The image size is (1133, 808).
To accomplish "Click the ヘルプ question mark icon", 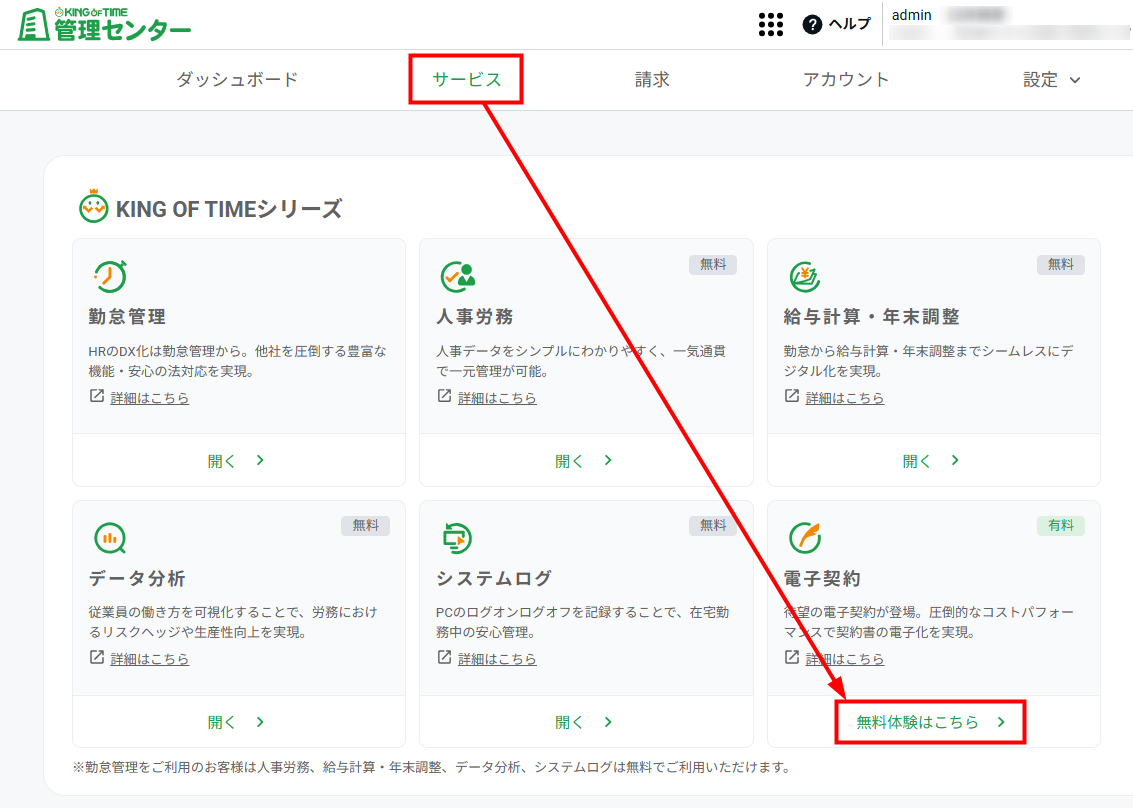I will [x=812, y=25].
